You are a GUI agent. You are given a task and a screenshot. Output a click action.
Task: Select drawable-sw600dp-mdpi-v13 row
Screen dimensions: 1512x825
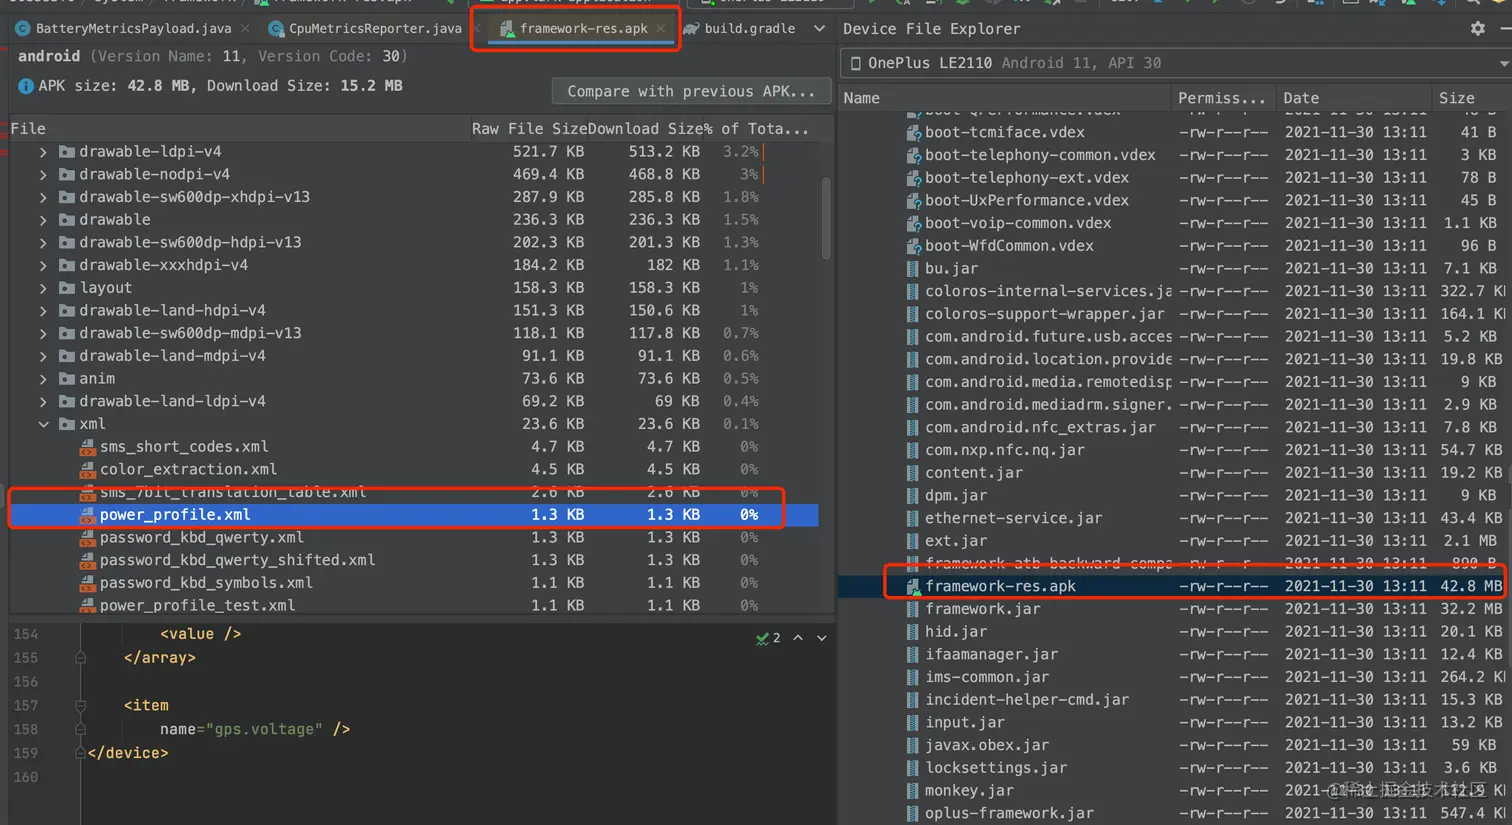tap(414, 333)
